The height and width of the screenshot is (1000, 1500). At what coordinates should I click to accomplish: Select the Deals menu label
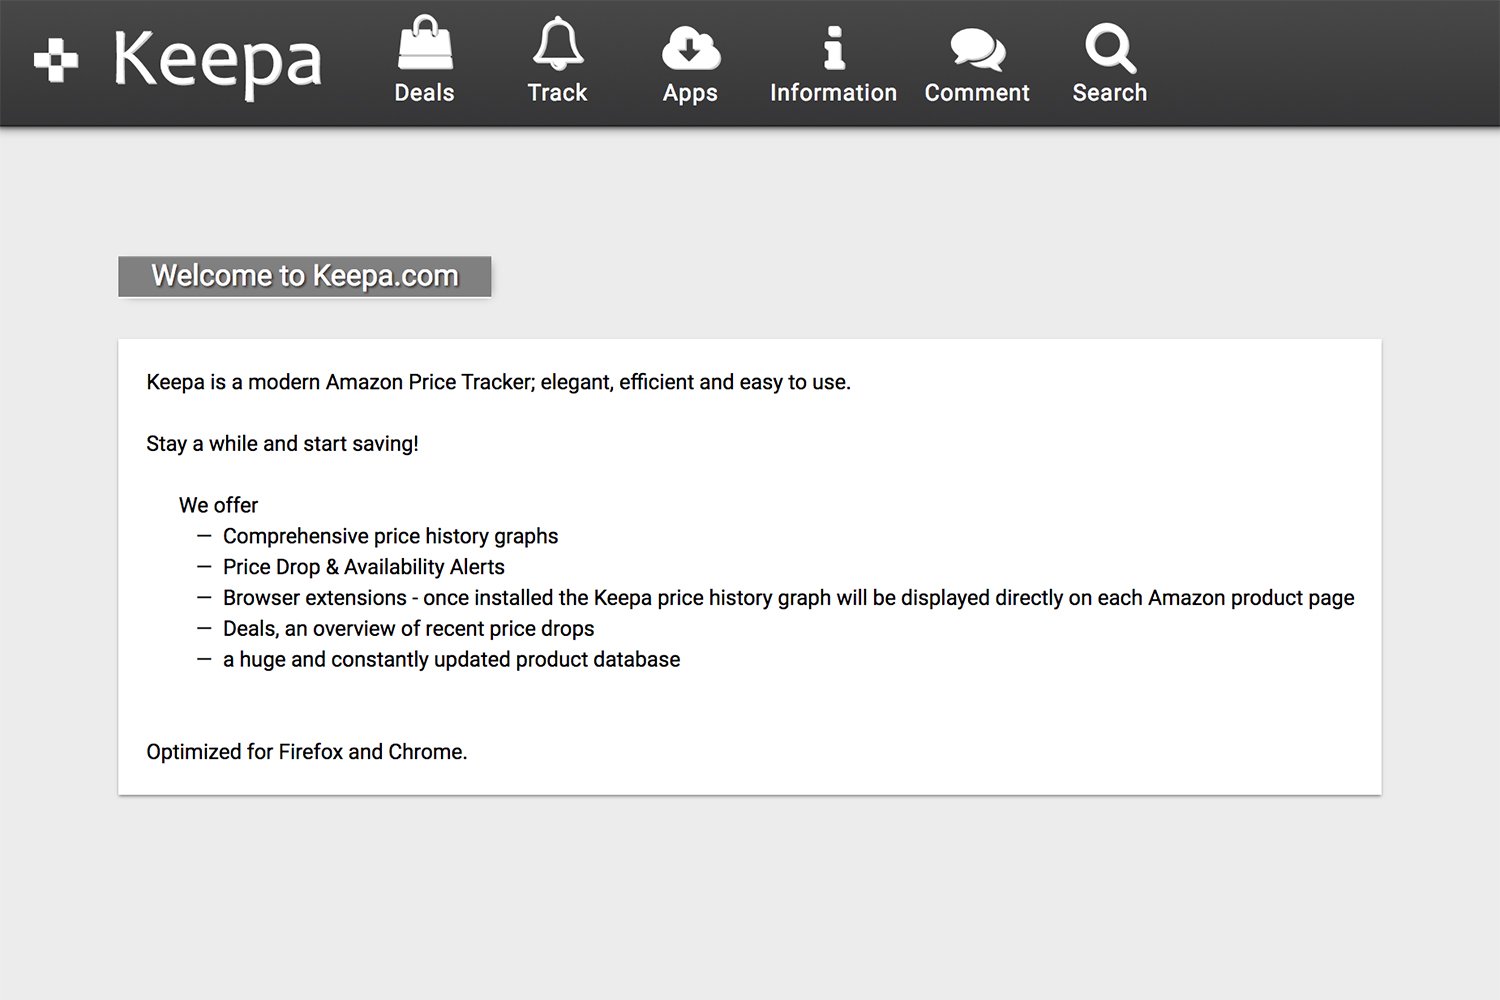424,93
